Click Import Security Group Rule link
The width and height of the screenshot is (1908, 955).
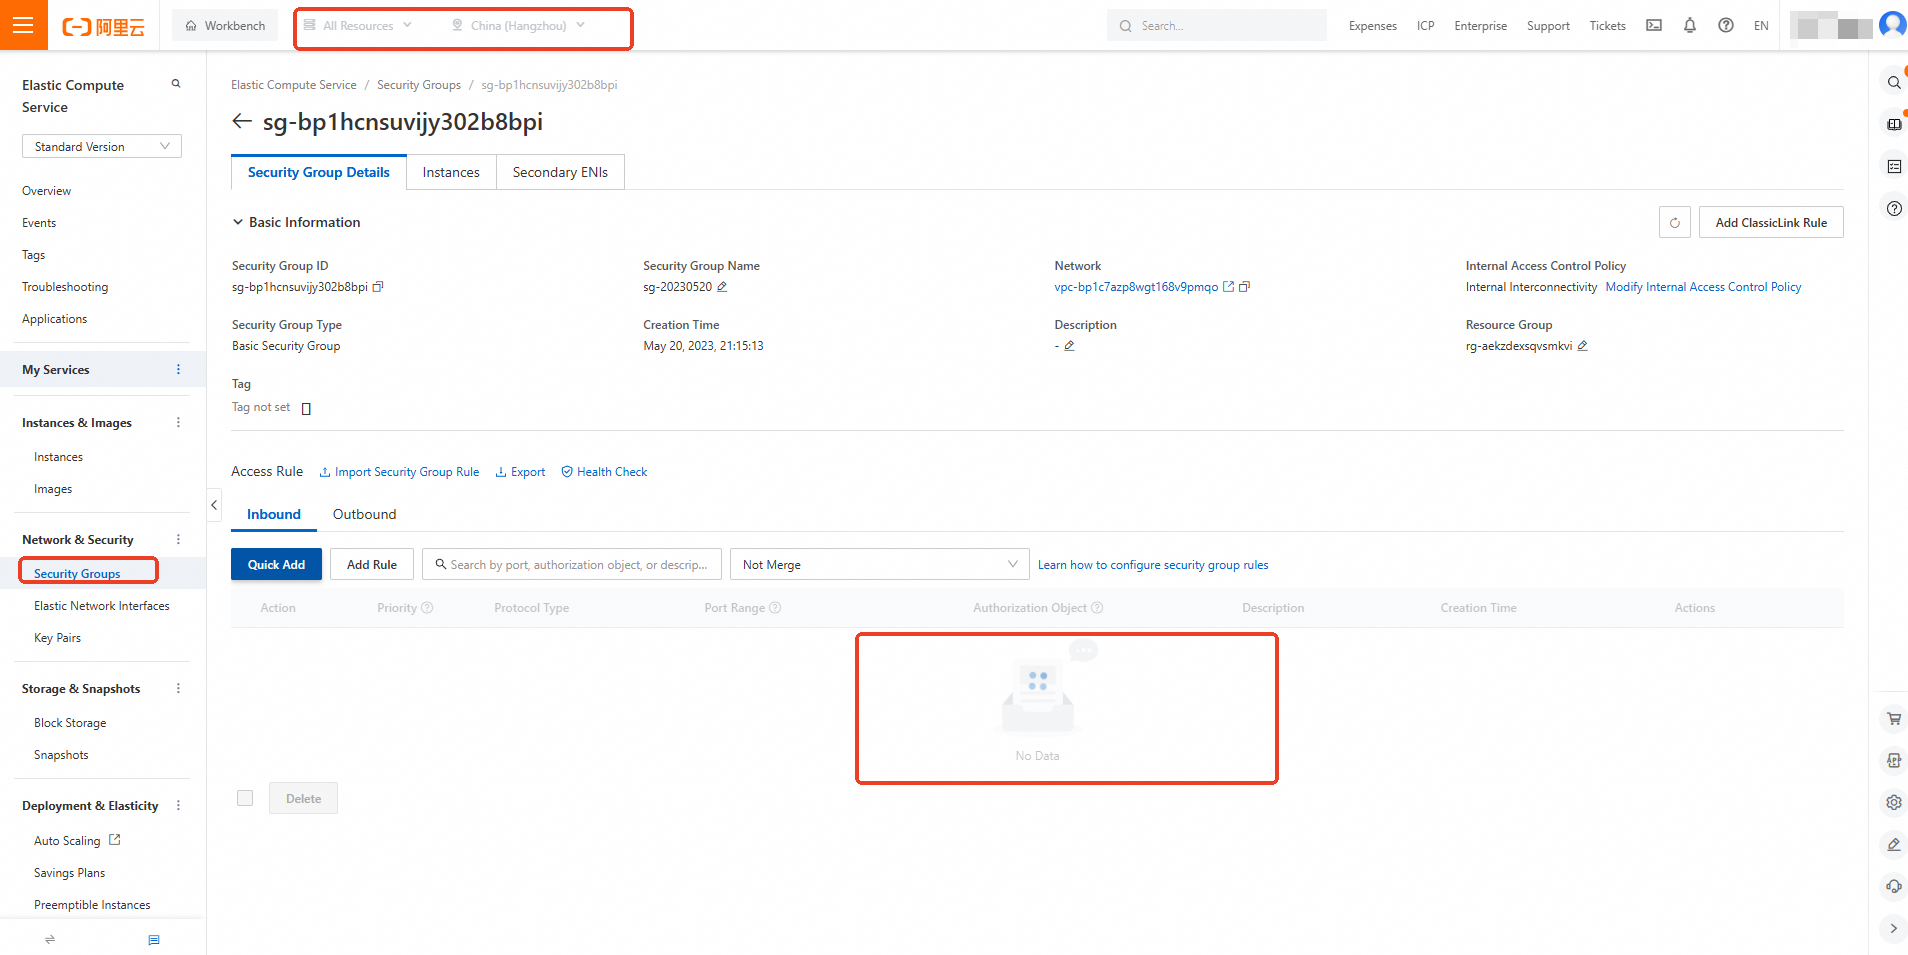[399, 472]
